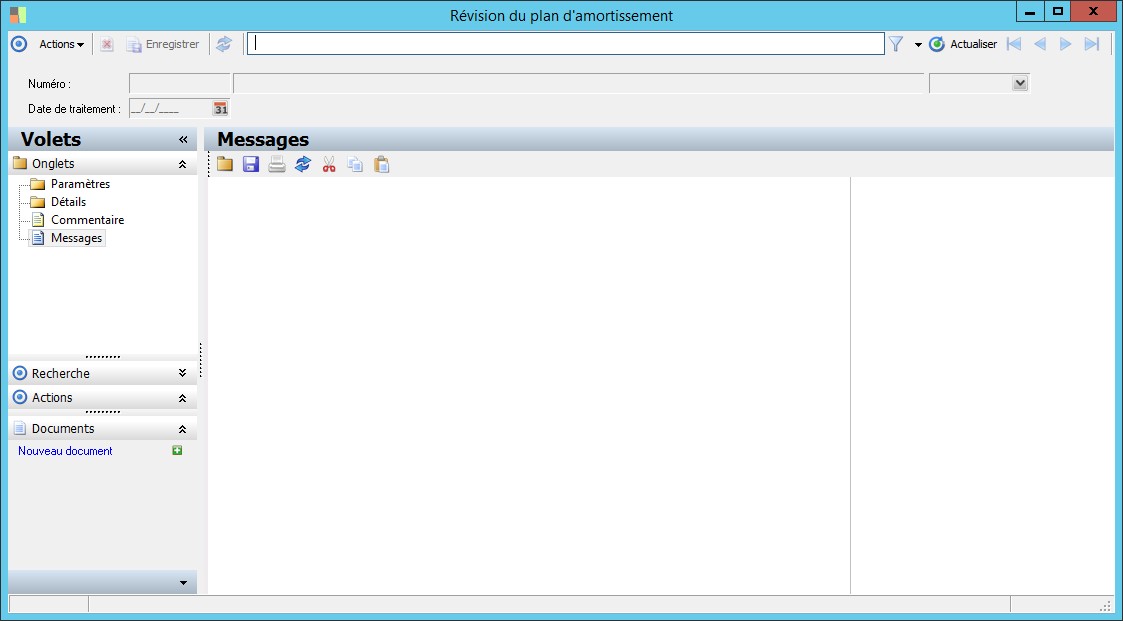The width and height of the screenshot is (1123, 621).
Task: Go to the first record
Action: 1013,44
